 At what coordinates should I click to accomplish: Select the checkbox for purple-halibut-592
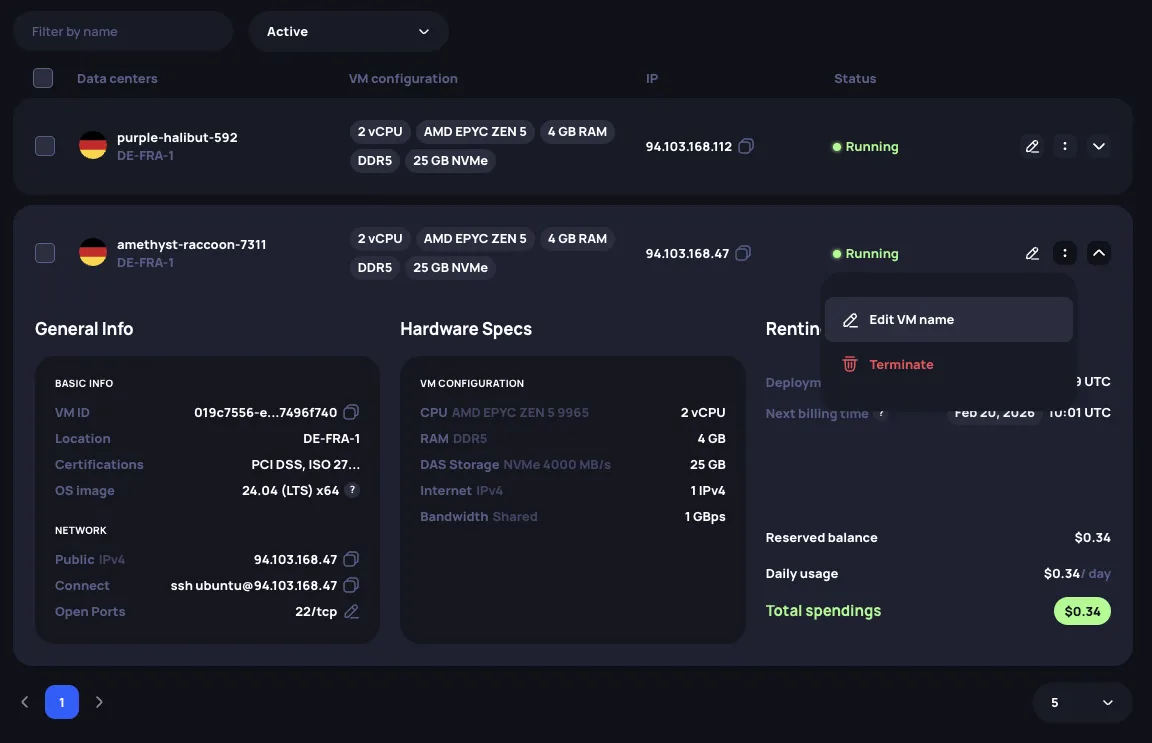(x=44, y=145)
